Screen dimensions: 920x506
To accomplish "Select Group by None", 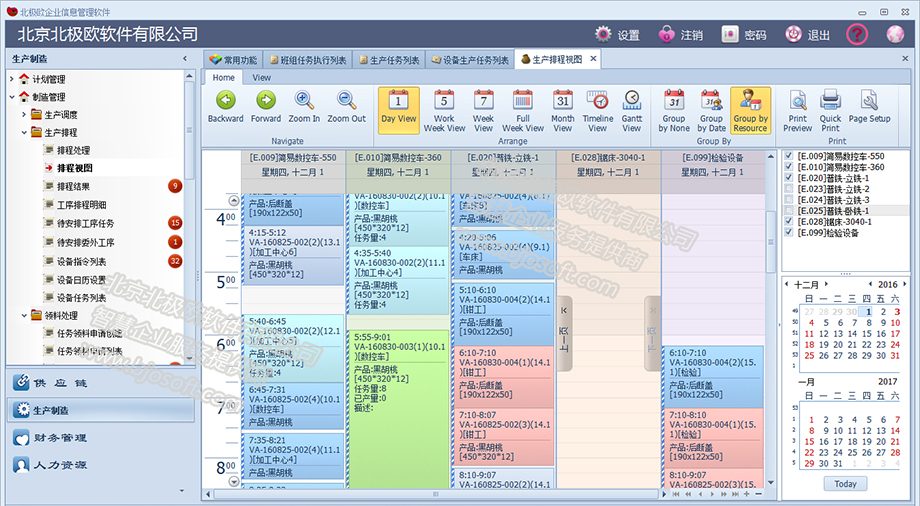I will coord(674,110).
